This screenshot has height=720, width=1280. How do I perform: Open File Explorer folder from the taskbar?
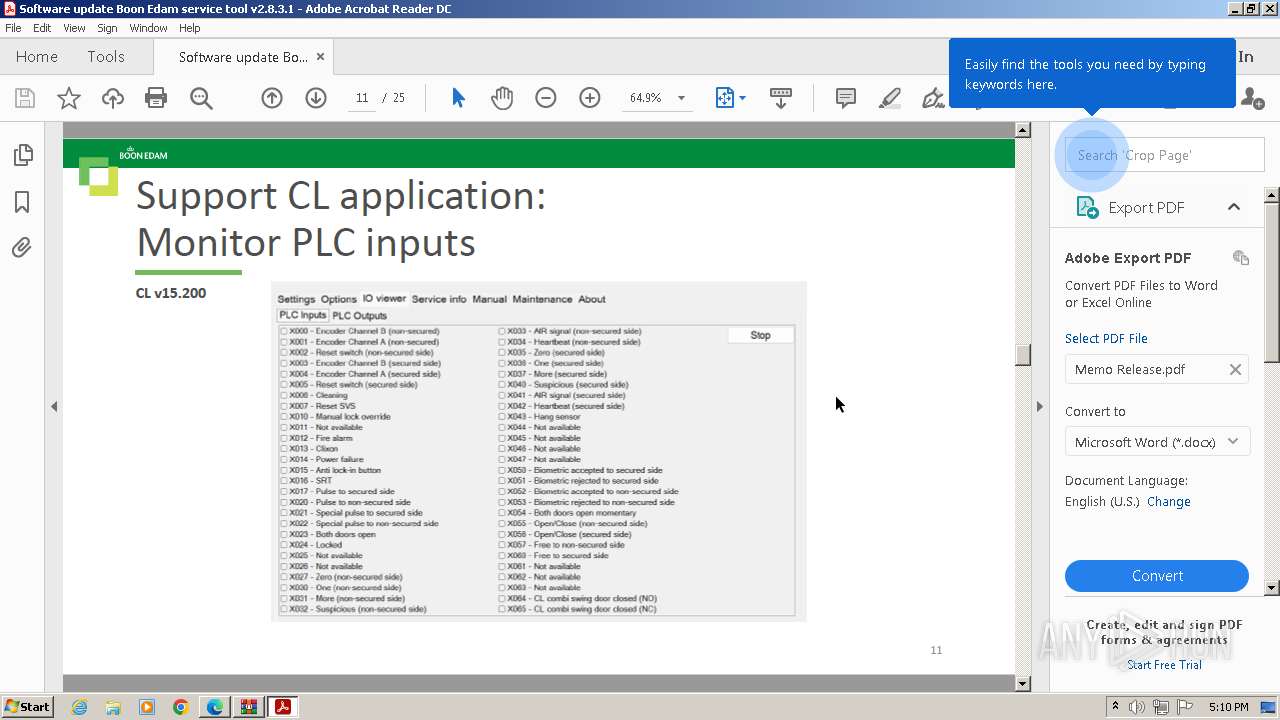click(x=113, y=707)
